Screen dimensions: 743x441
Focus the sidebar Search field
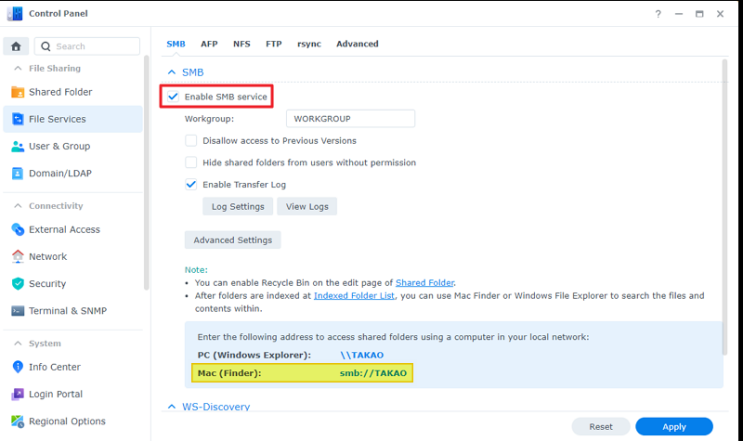point(87,46)
